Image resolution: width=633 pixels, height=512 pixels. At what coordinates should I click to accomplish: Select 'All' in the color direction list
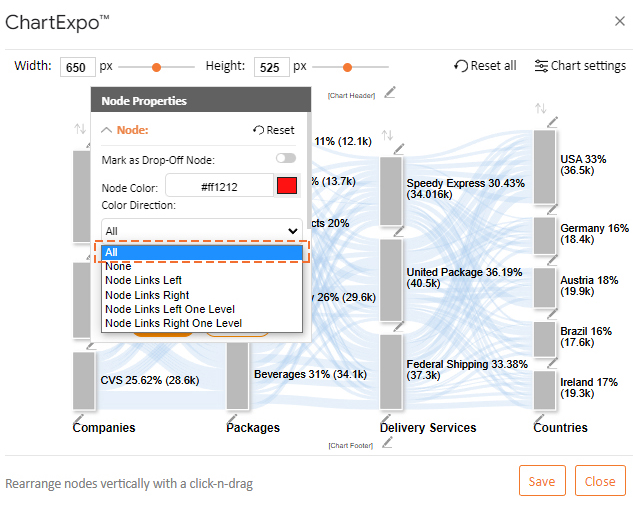pyautogui.click(x=202, y=252)
